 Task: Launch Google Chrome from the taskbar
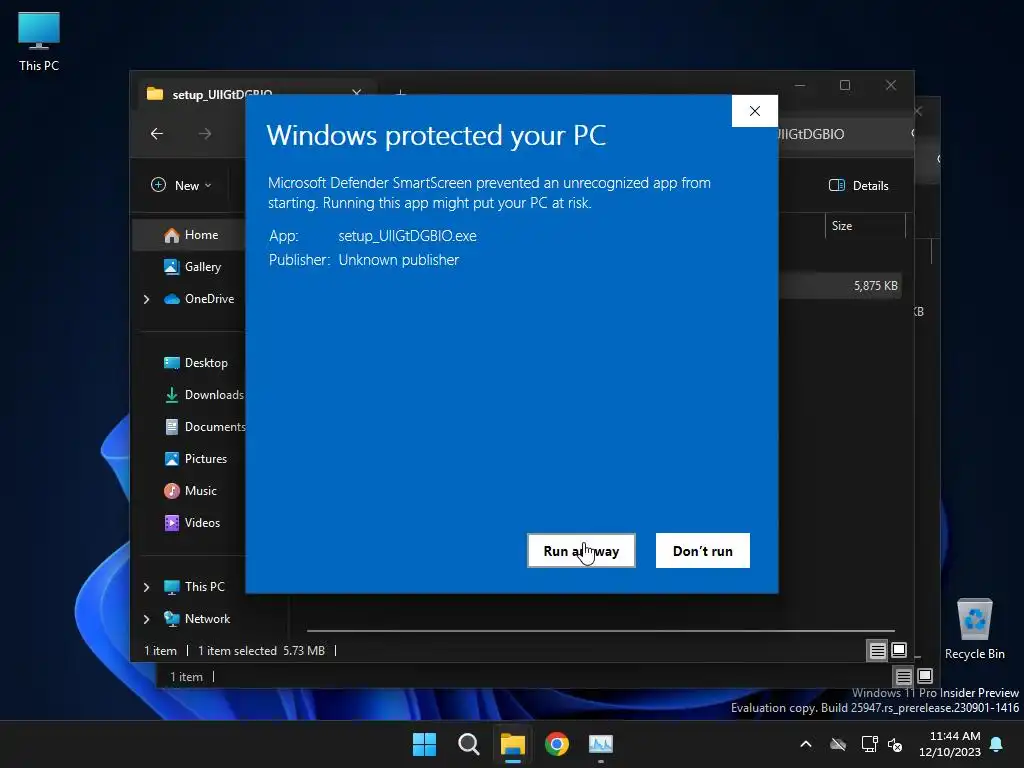pos(557,744)
